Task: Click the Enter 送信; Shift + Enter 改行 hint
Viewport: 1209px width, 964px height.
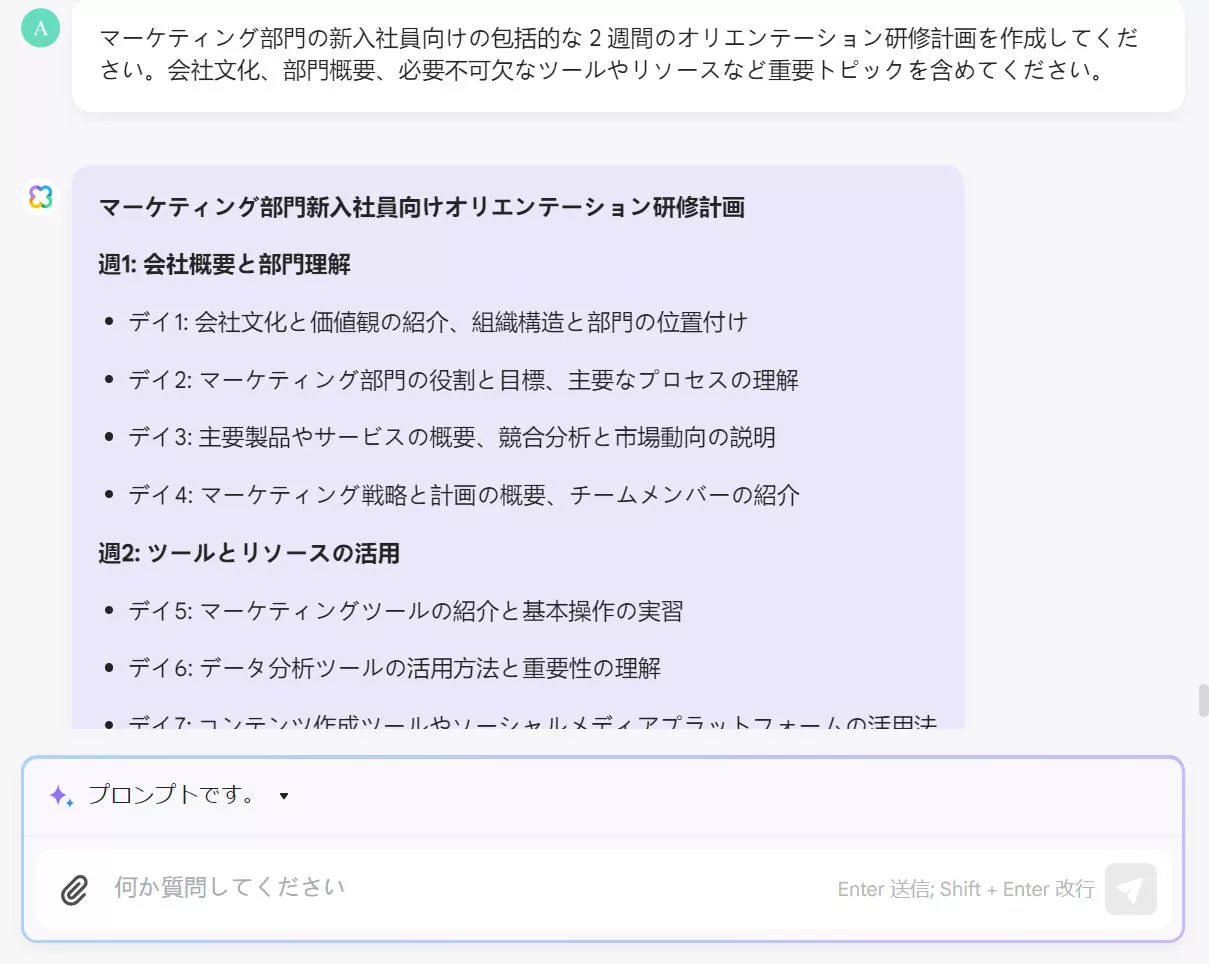Action: click(x=966, y=889)
